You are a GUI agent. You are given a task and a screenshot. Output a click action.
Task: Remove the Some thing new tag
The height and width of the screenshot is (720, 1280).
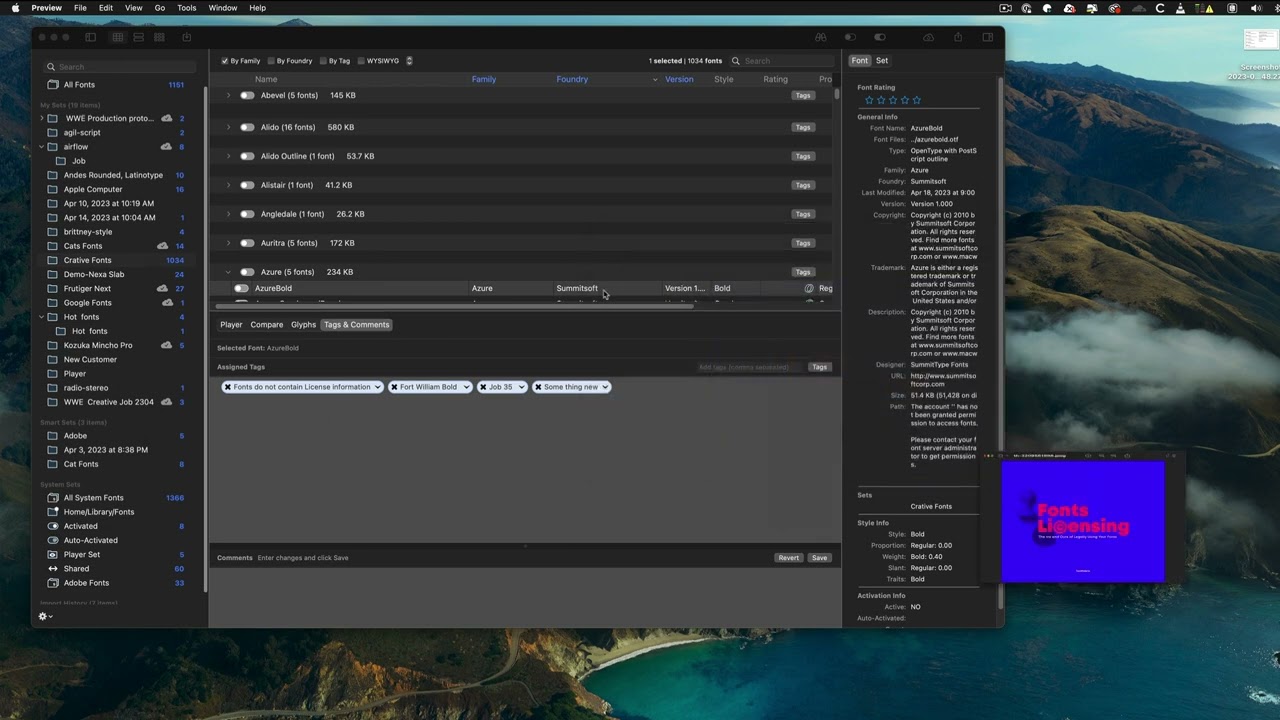(538, 387)
